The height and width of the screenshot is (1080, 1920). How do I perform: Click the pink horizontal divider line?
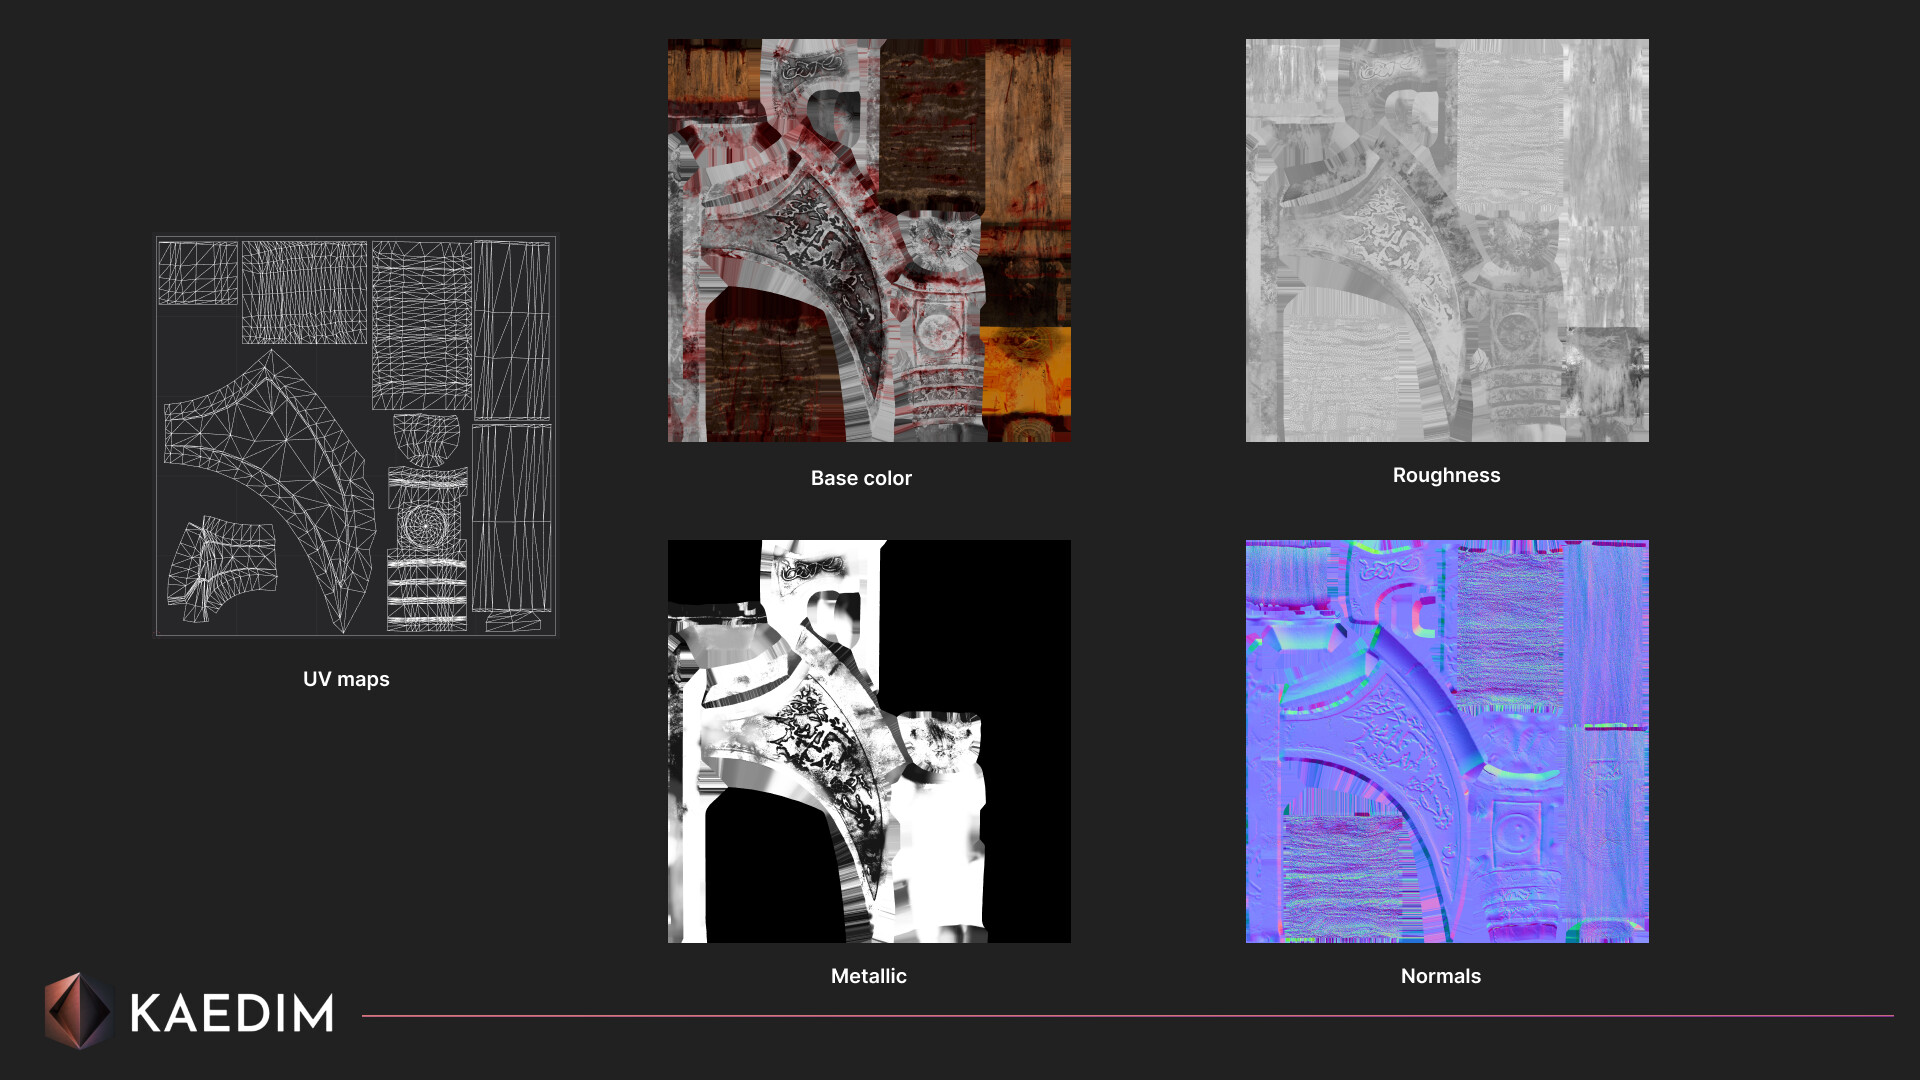point(1127,1016)
